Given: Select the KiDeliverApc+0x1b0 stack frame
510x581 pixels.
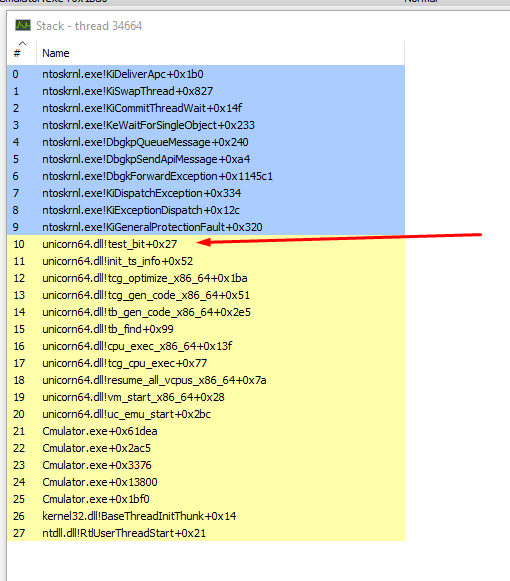Looking at the screenshot, I should click(x=206, y=74).
